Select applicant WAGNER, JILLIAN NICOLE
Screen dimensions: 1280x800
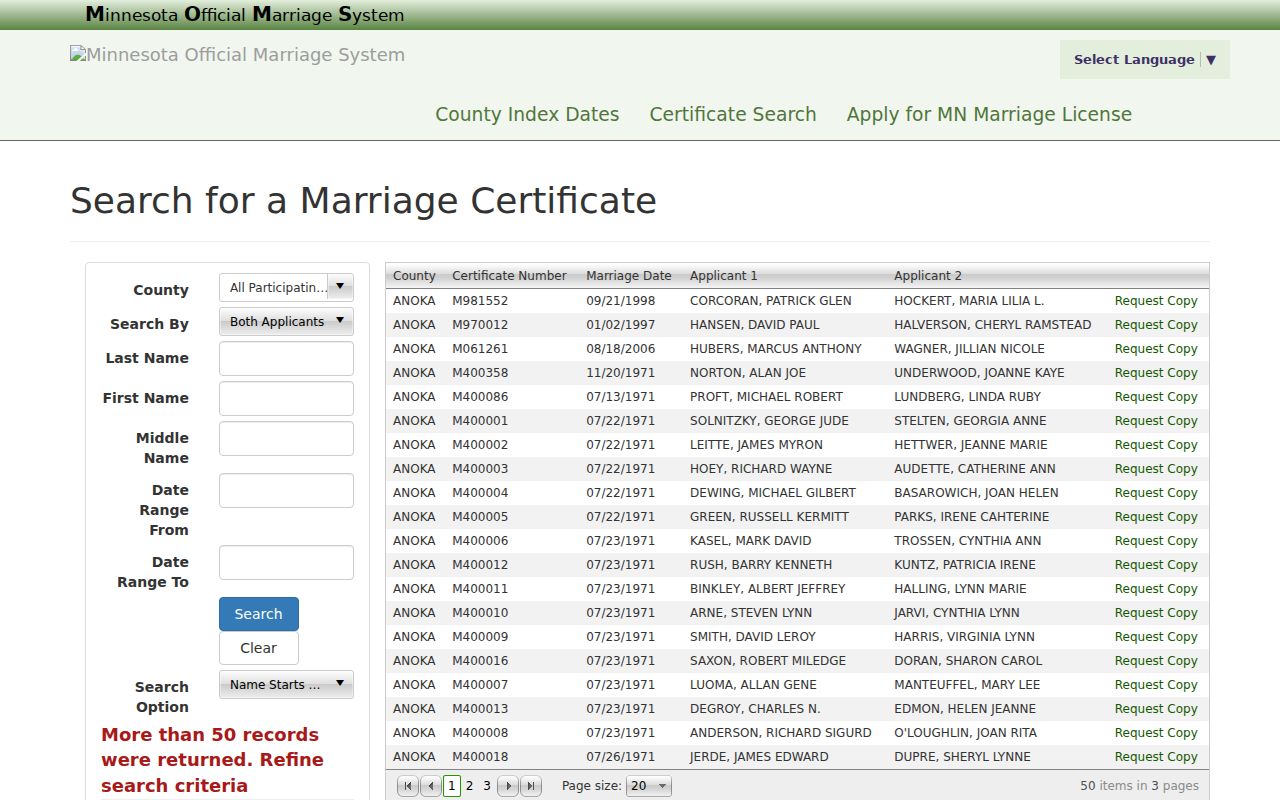[969, 349]
